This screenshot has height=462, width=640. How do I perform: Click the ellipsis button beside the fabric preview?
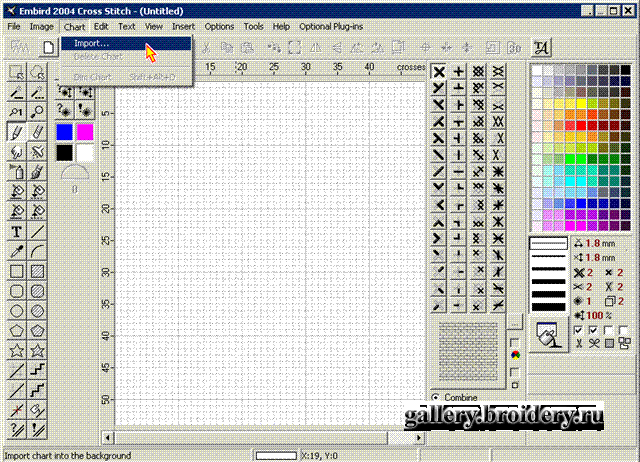514,322
